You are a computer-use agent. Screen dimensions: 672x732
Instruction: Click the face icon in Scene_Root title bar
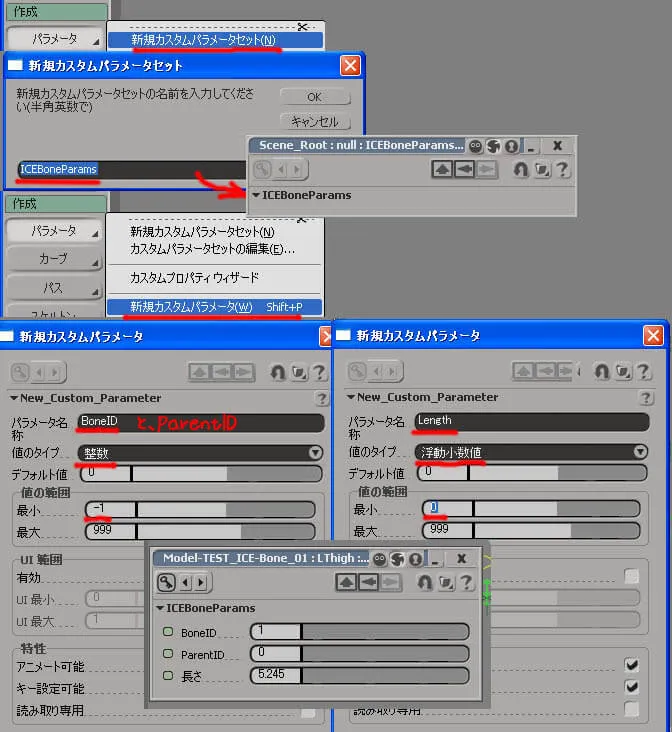(x=475, y=147)
